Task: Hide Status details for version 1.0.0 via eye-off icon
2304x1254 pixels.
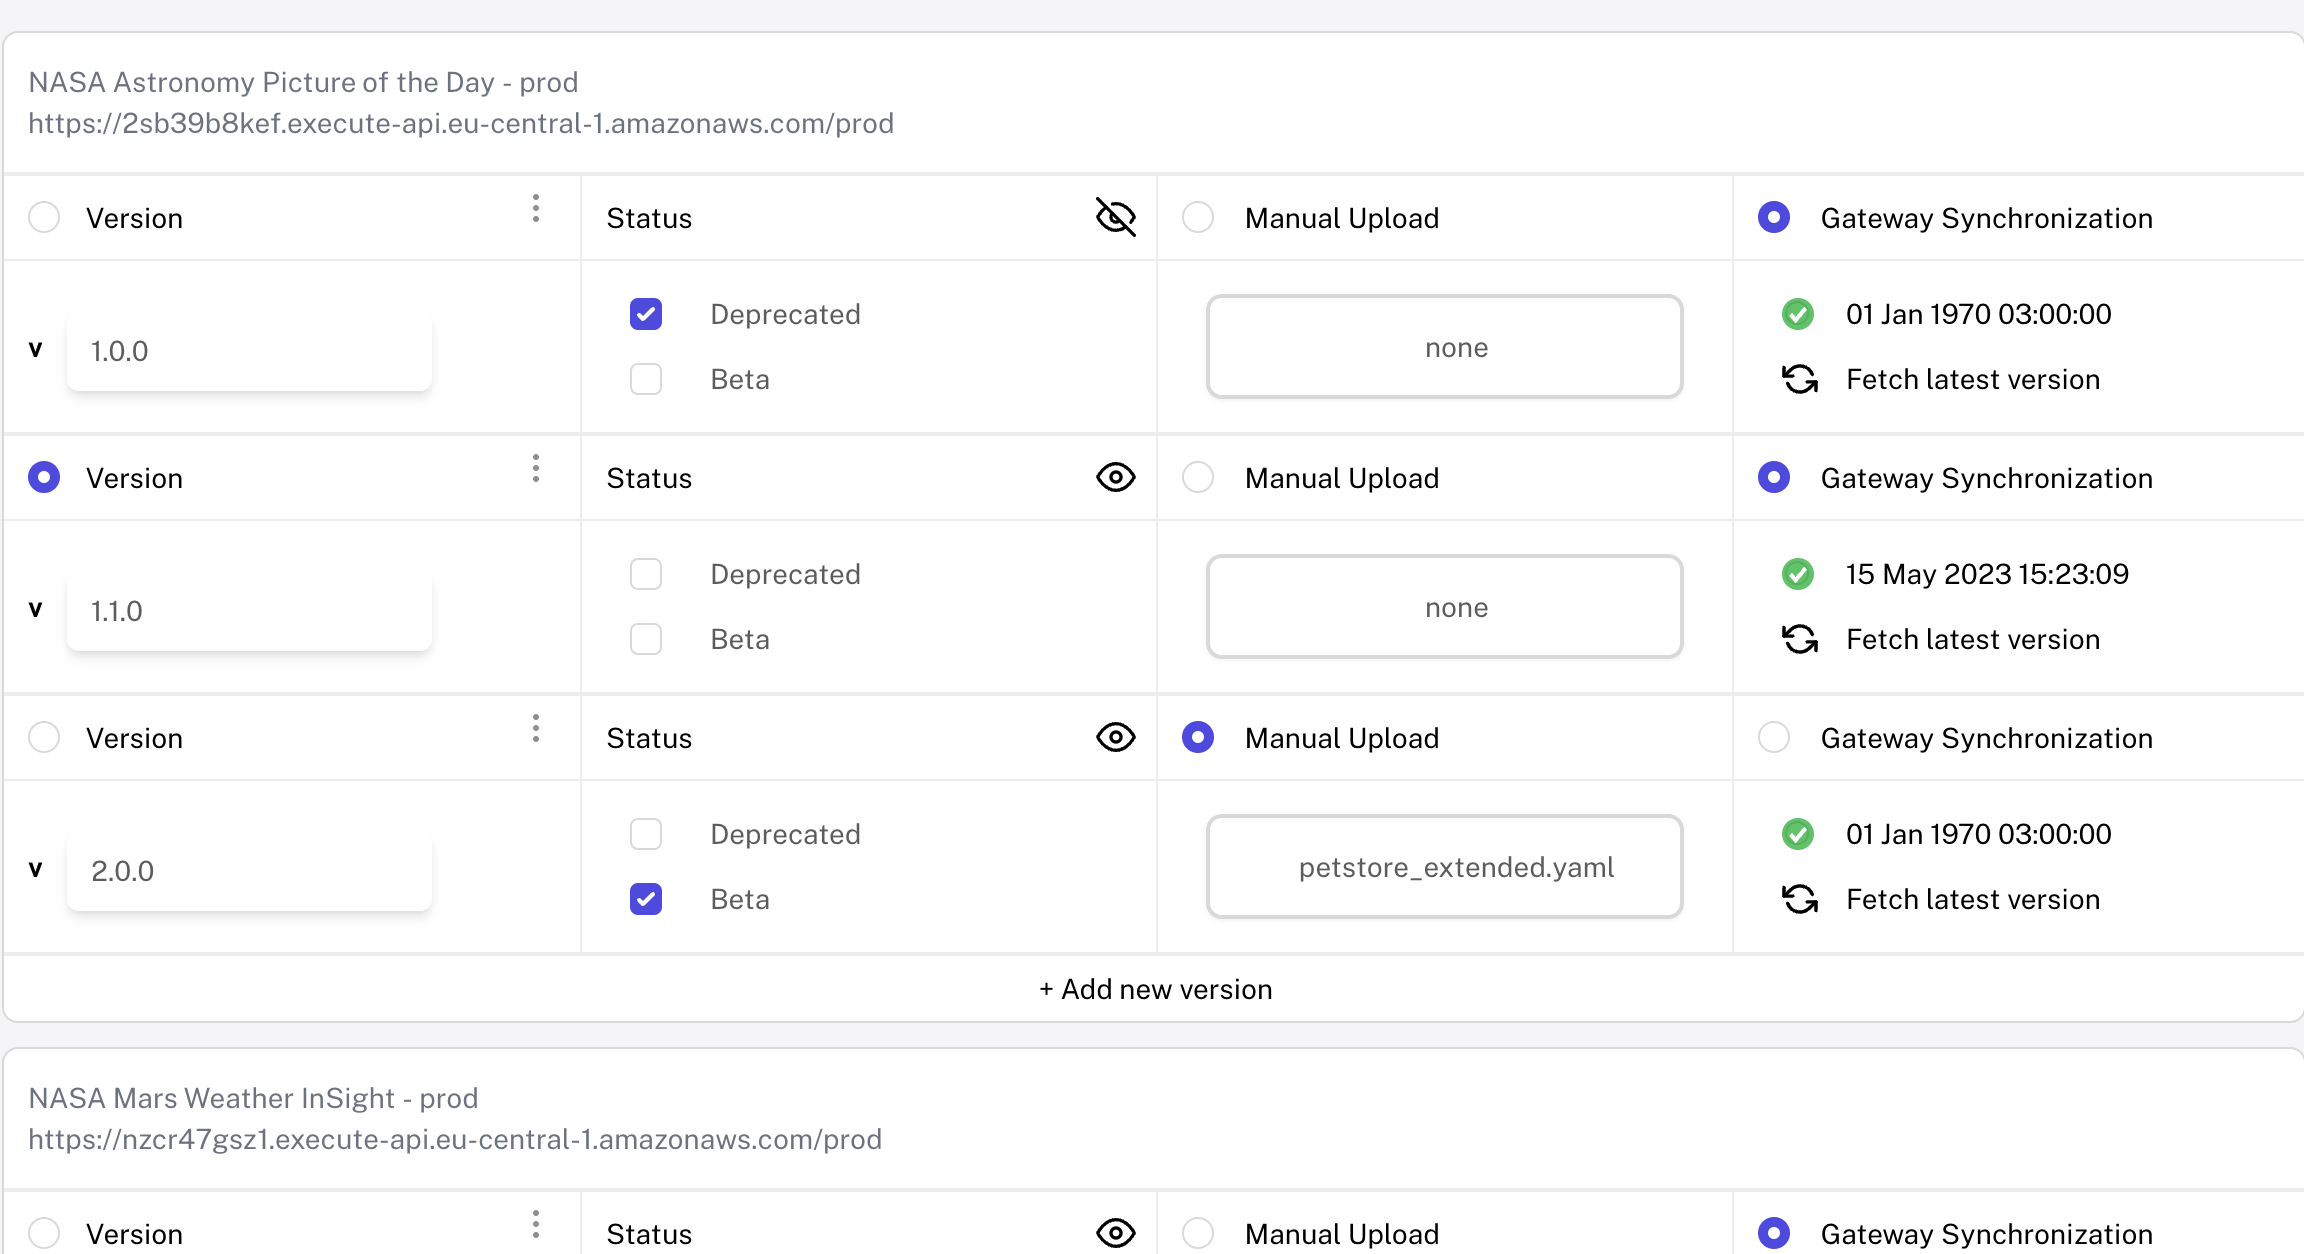Action: point(1115,216)
